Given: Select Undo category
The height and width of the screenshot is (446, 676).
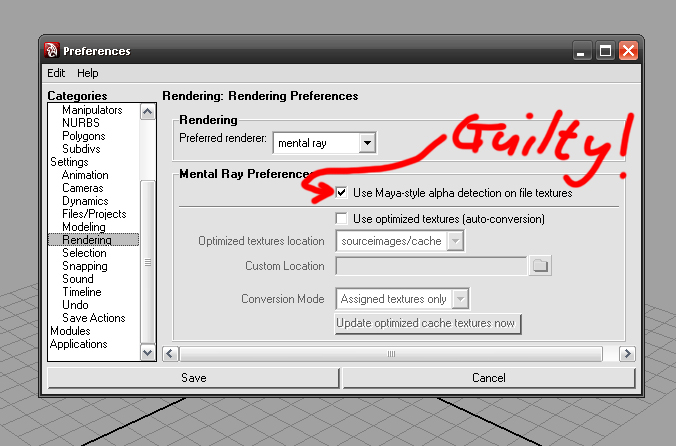Looking at the screenshot, I should pos(75,305).
